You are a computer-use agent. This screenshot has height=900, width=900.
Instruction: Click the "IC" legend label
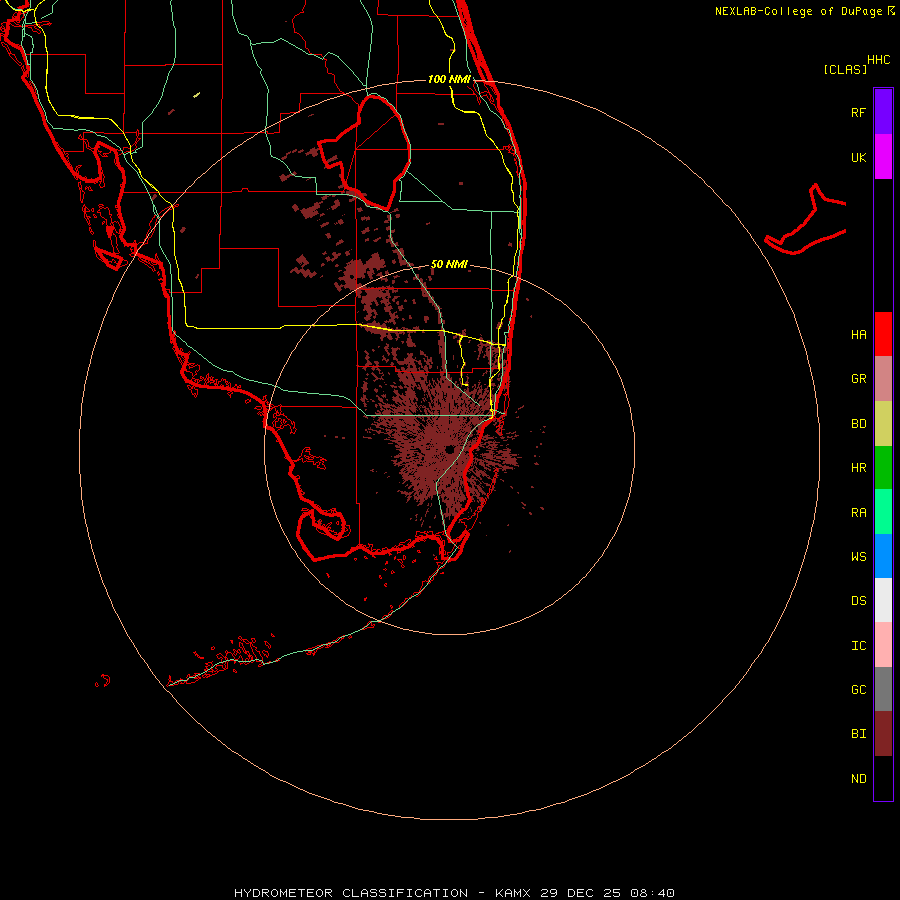point(858,646)
